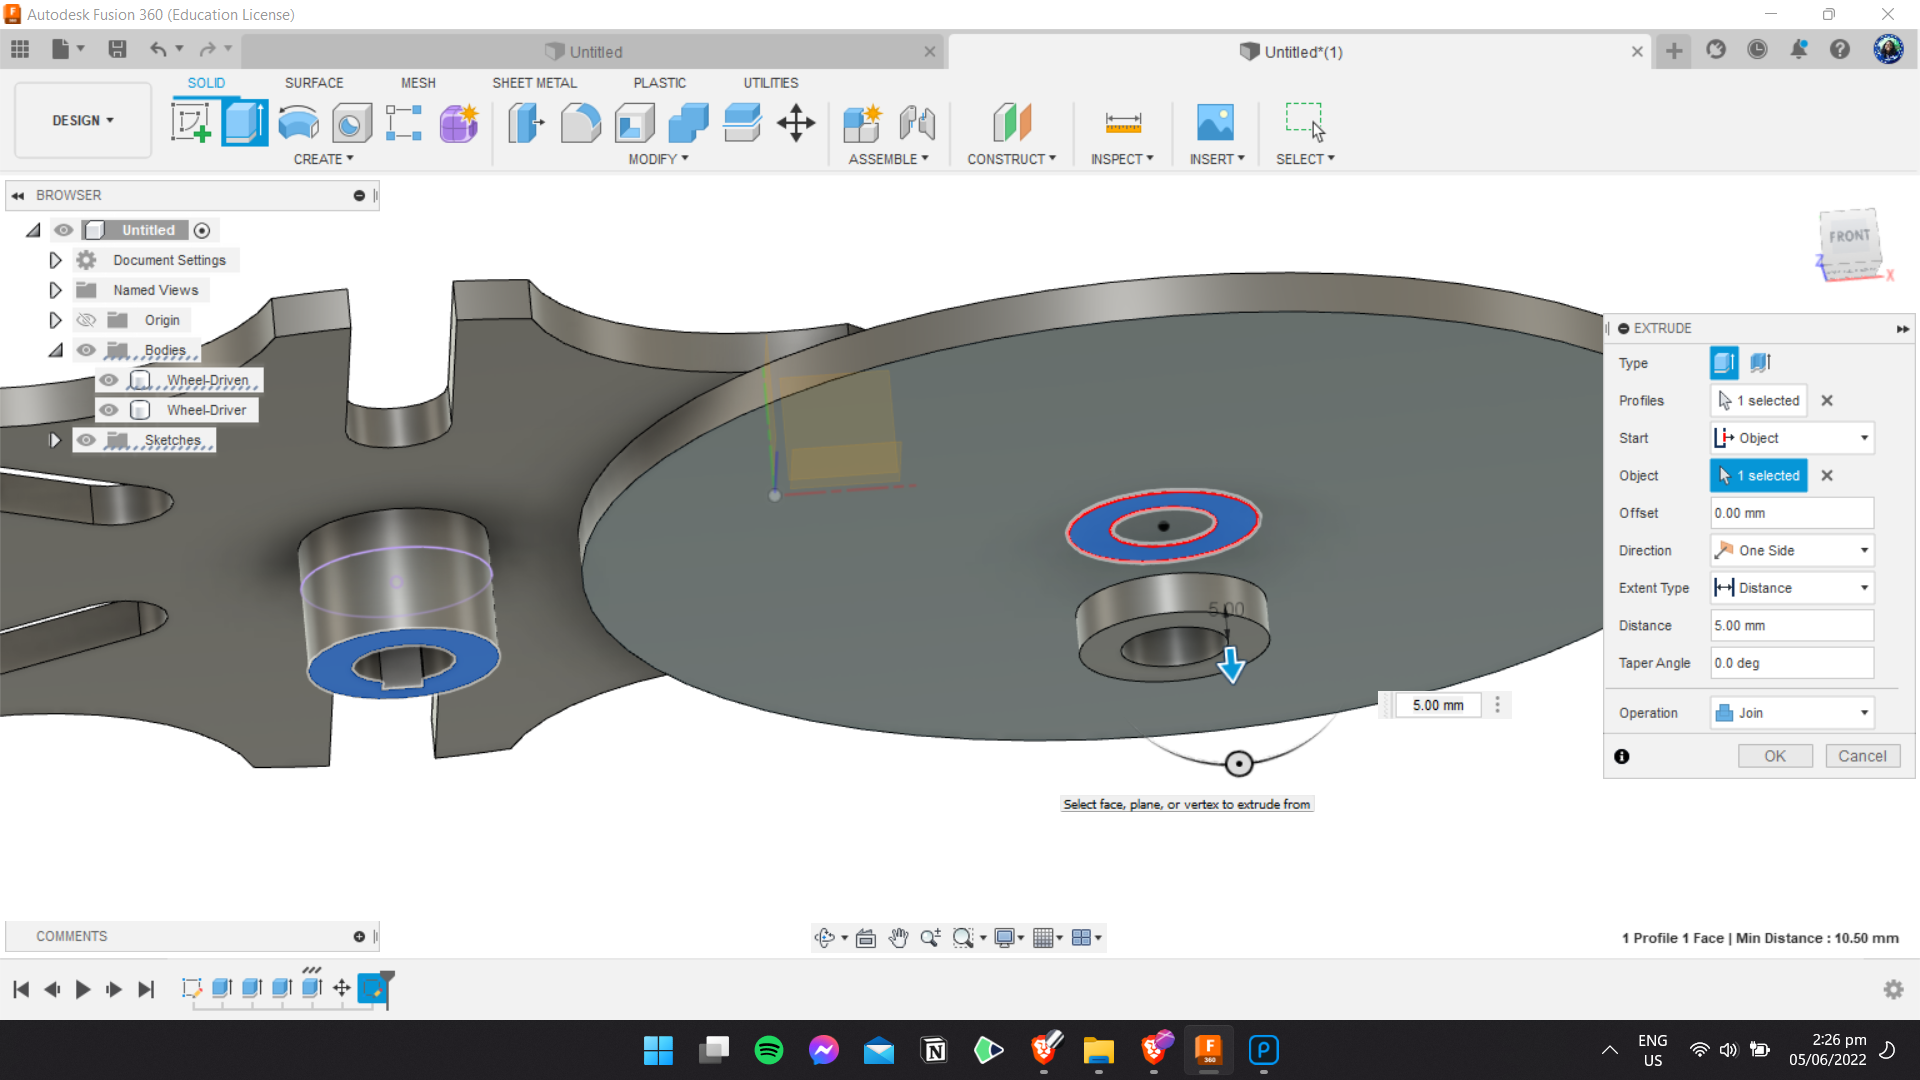Activate the Move/Copy tool

(796, 123)
